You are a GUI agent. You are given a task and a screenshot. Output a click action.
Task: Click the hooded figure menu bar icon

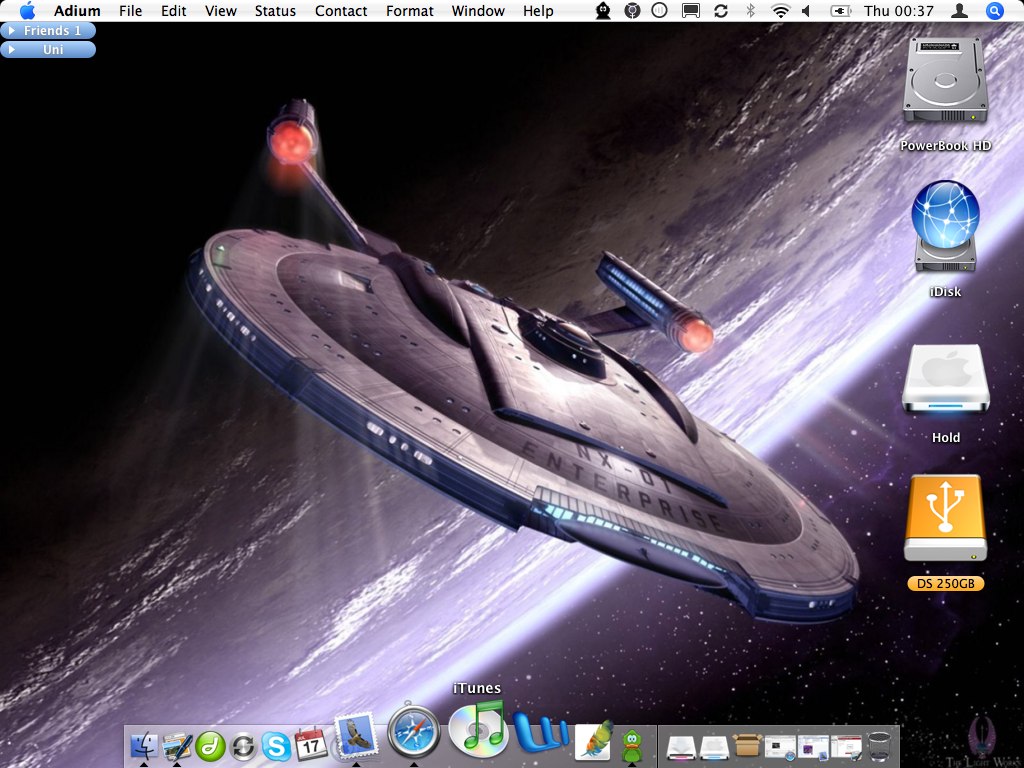point(603,10)
